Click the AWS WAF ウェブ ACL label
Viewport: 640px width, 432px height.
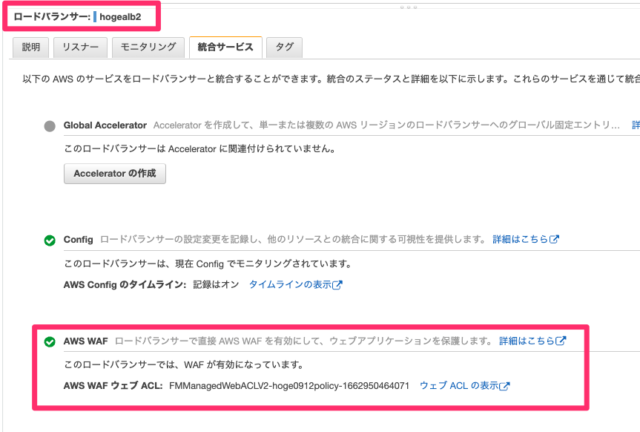[x=113, y=386]
